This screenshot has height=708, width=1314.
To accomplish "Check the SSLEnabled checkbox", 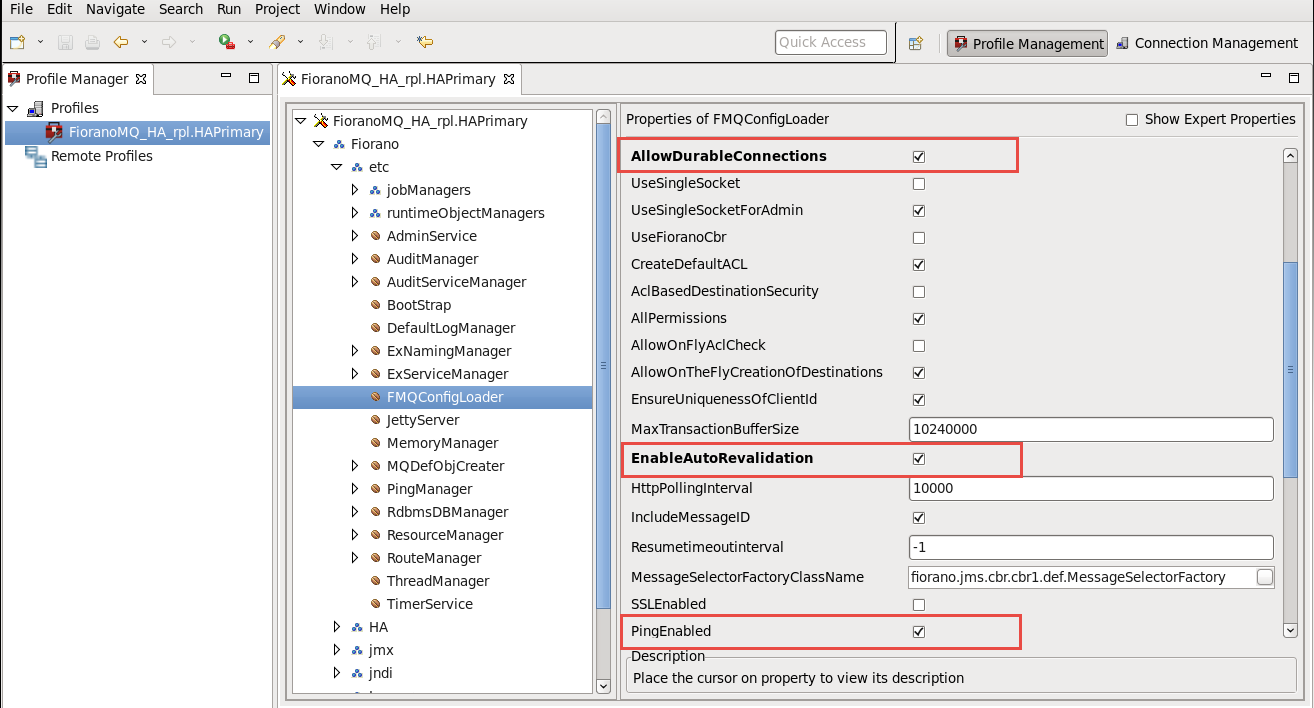I will point(919,605).
